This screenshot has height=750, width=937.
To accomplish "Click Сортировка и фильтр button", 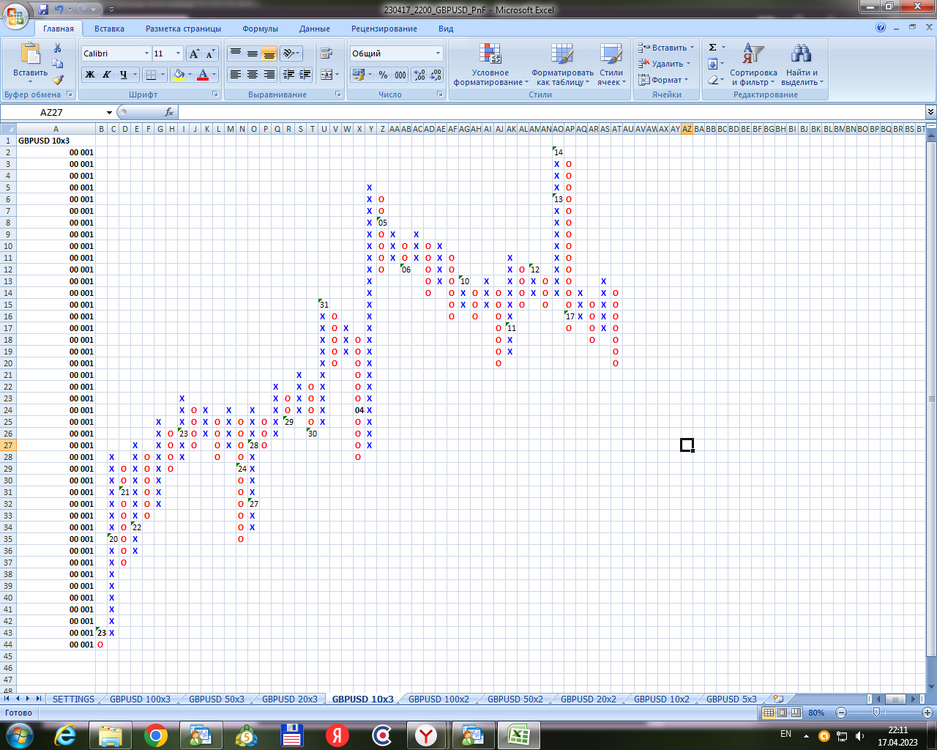I will point(753,65).
